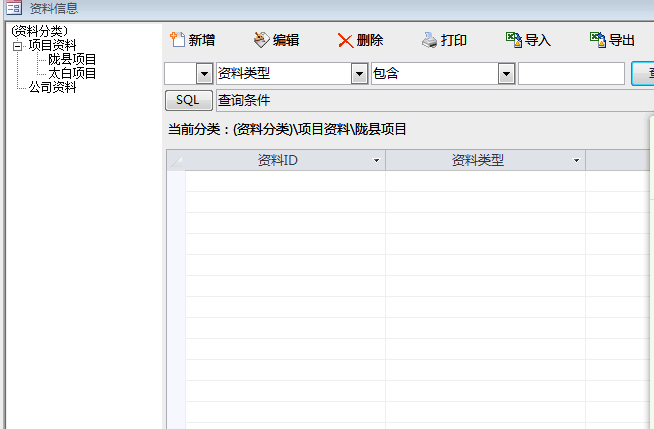Open 资料类型 column header filter arrow
Viewport: 654px width, 429px height.
[576, 161]
